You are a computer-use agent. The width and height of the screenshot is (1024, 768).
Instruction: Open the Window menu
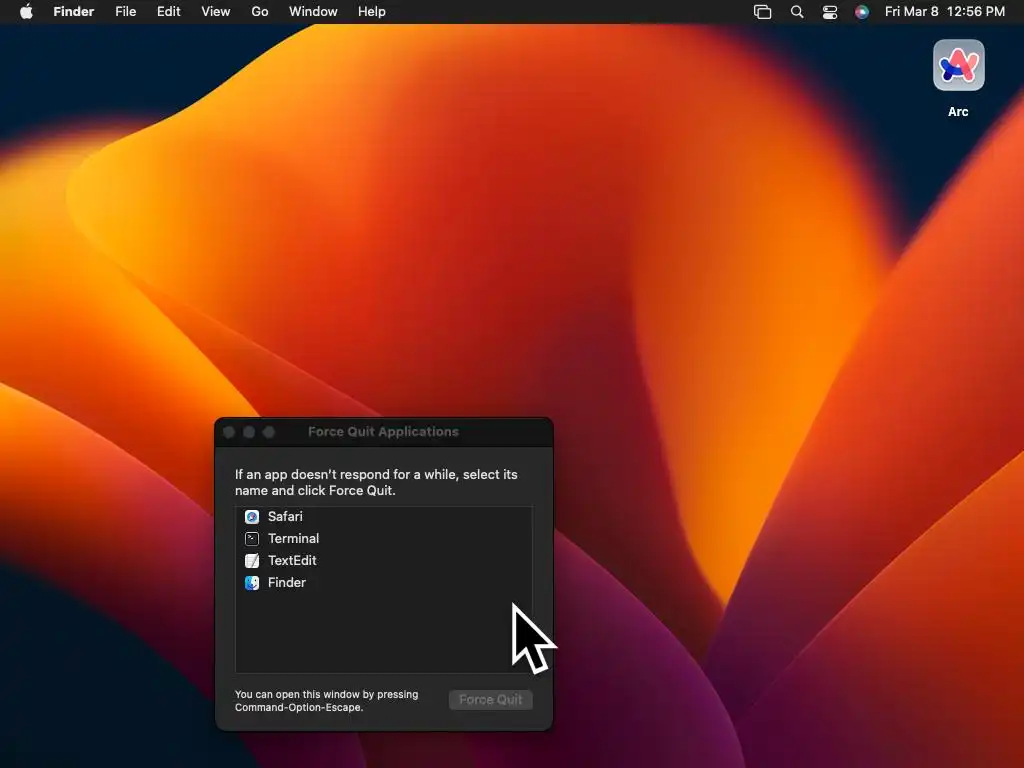313,12
